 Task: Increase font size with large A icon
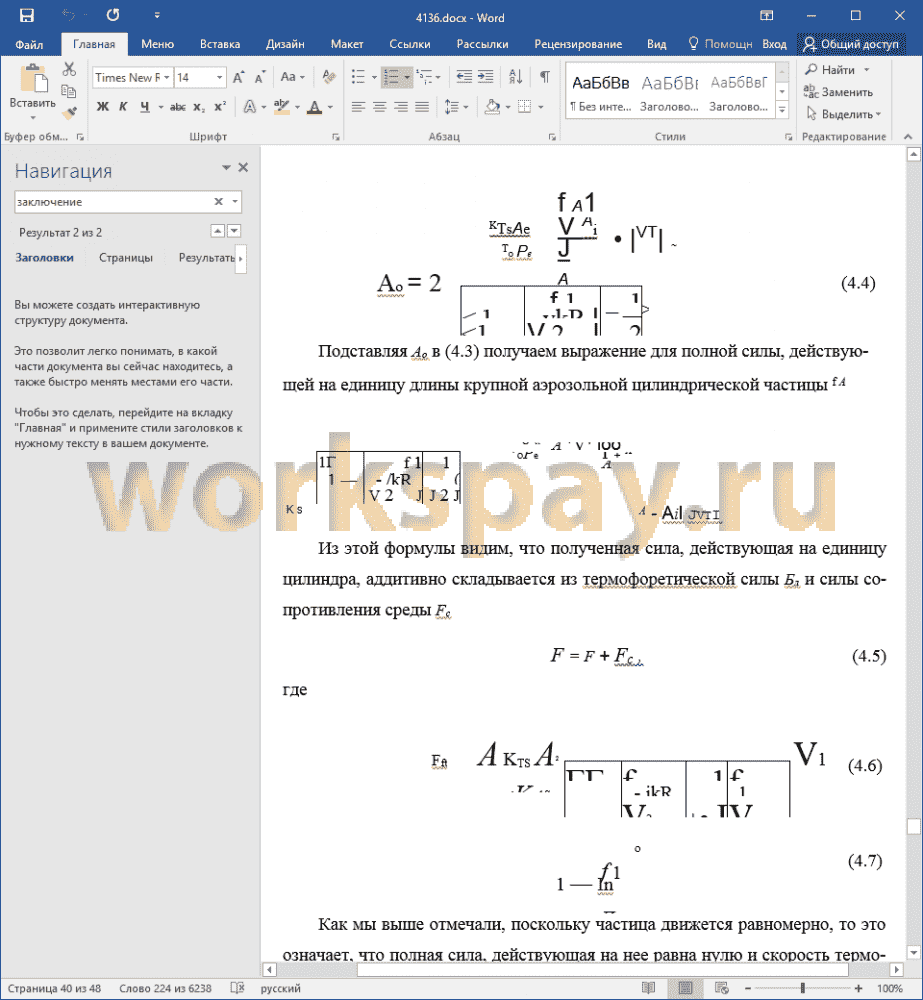238,78
